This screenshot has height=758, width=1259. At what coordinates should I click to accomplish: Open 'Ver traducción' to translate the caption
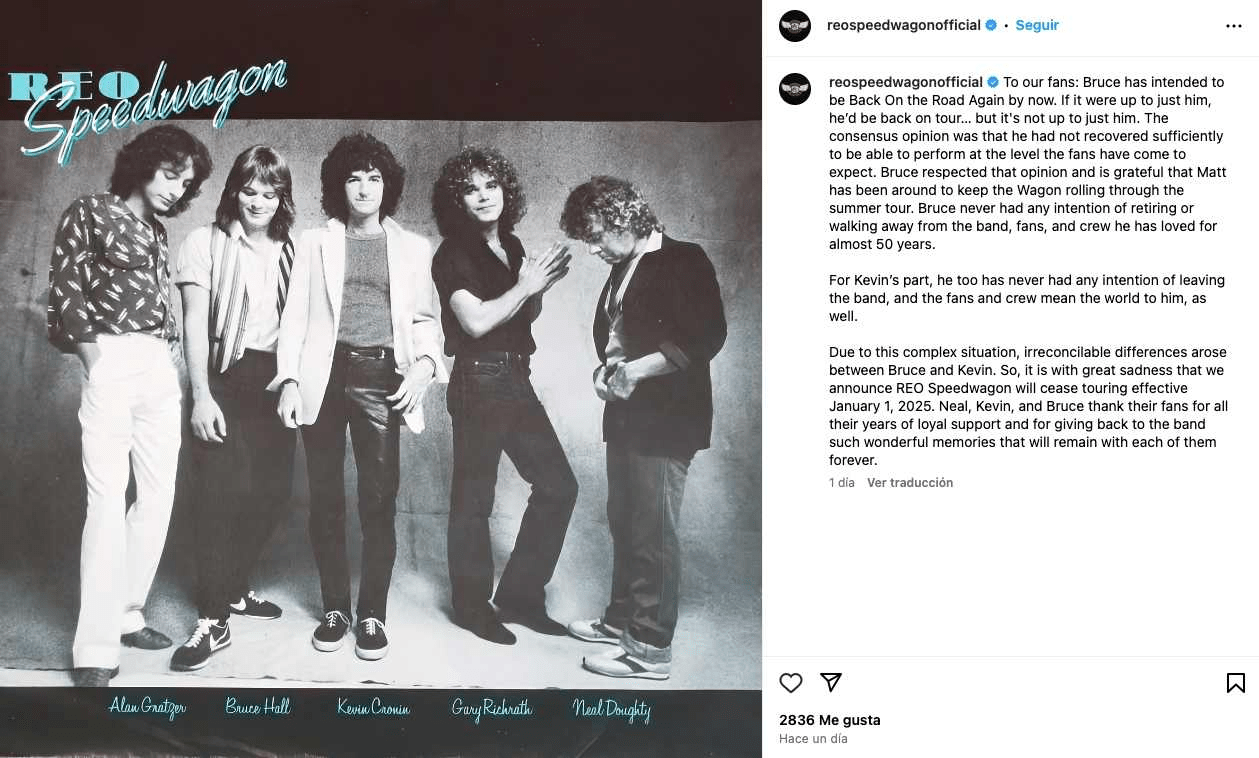(x=909, y=482)
